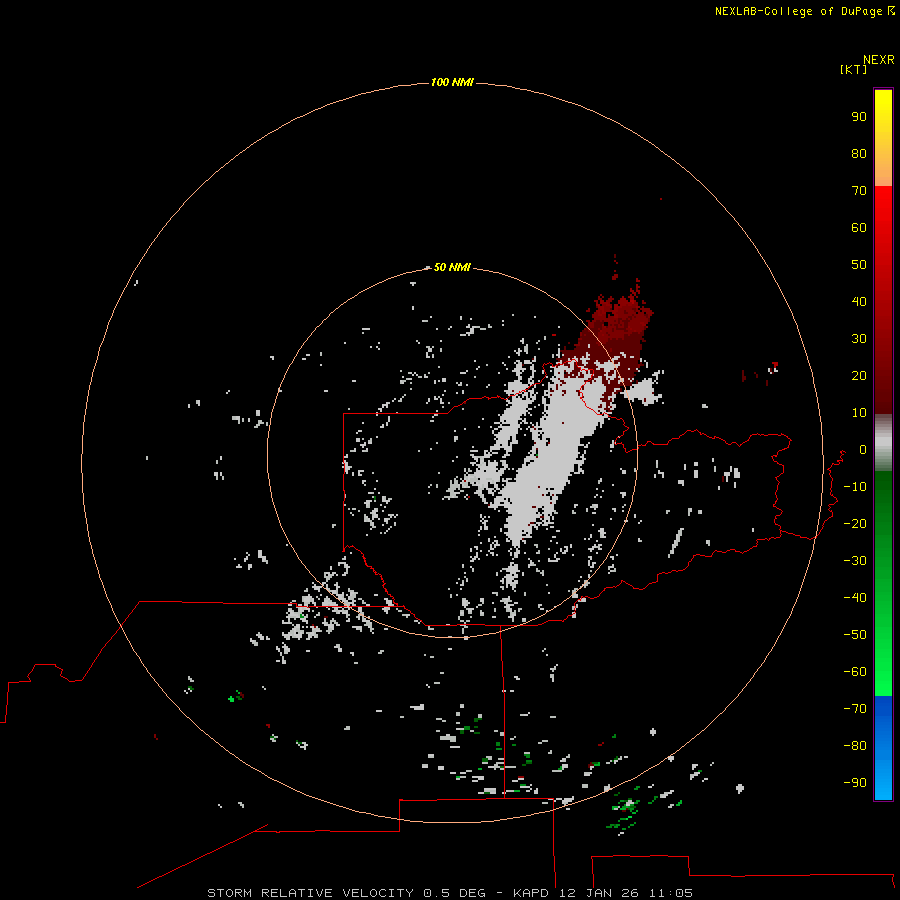
Task: Click the 60 value on velocity scale
Action: [859, 227]
